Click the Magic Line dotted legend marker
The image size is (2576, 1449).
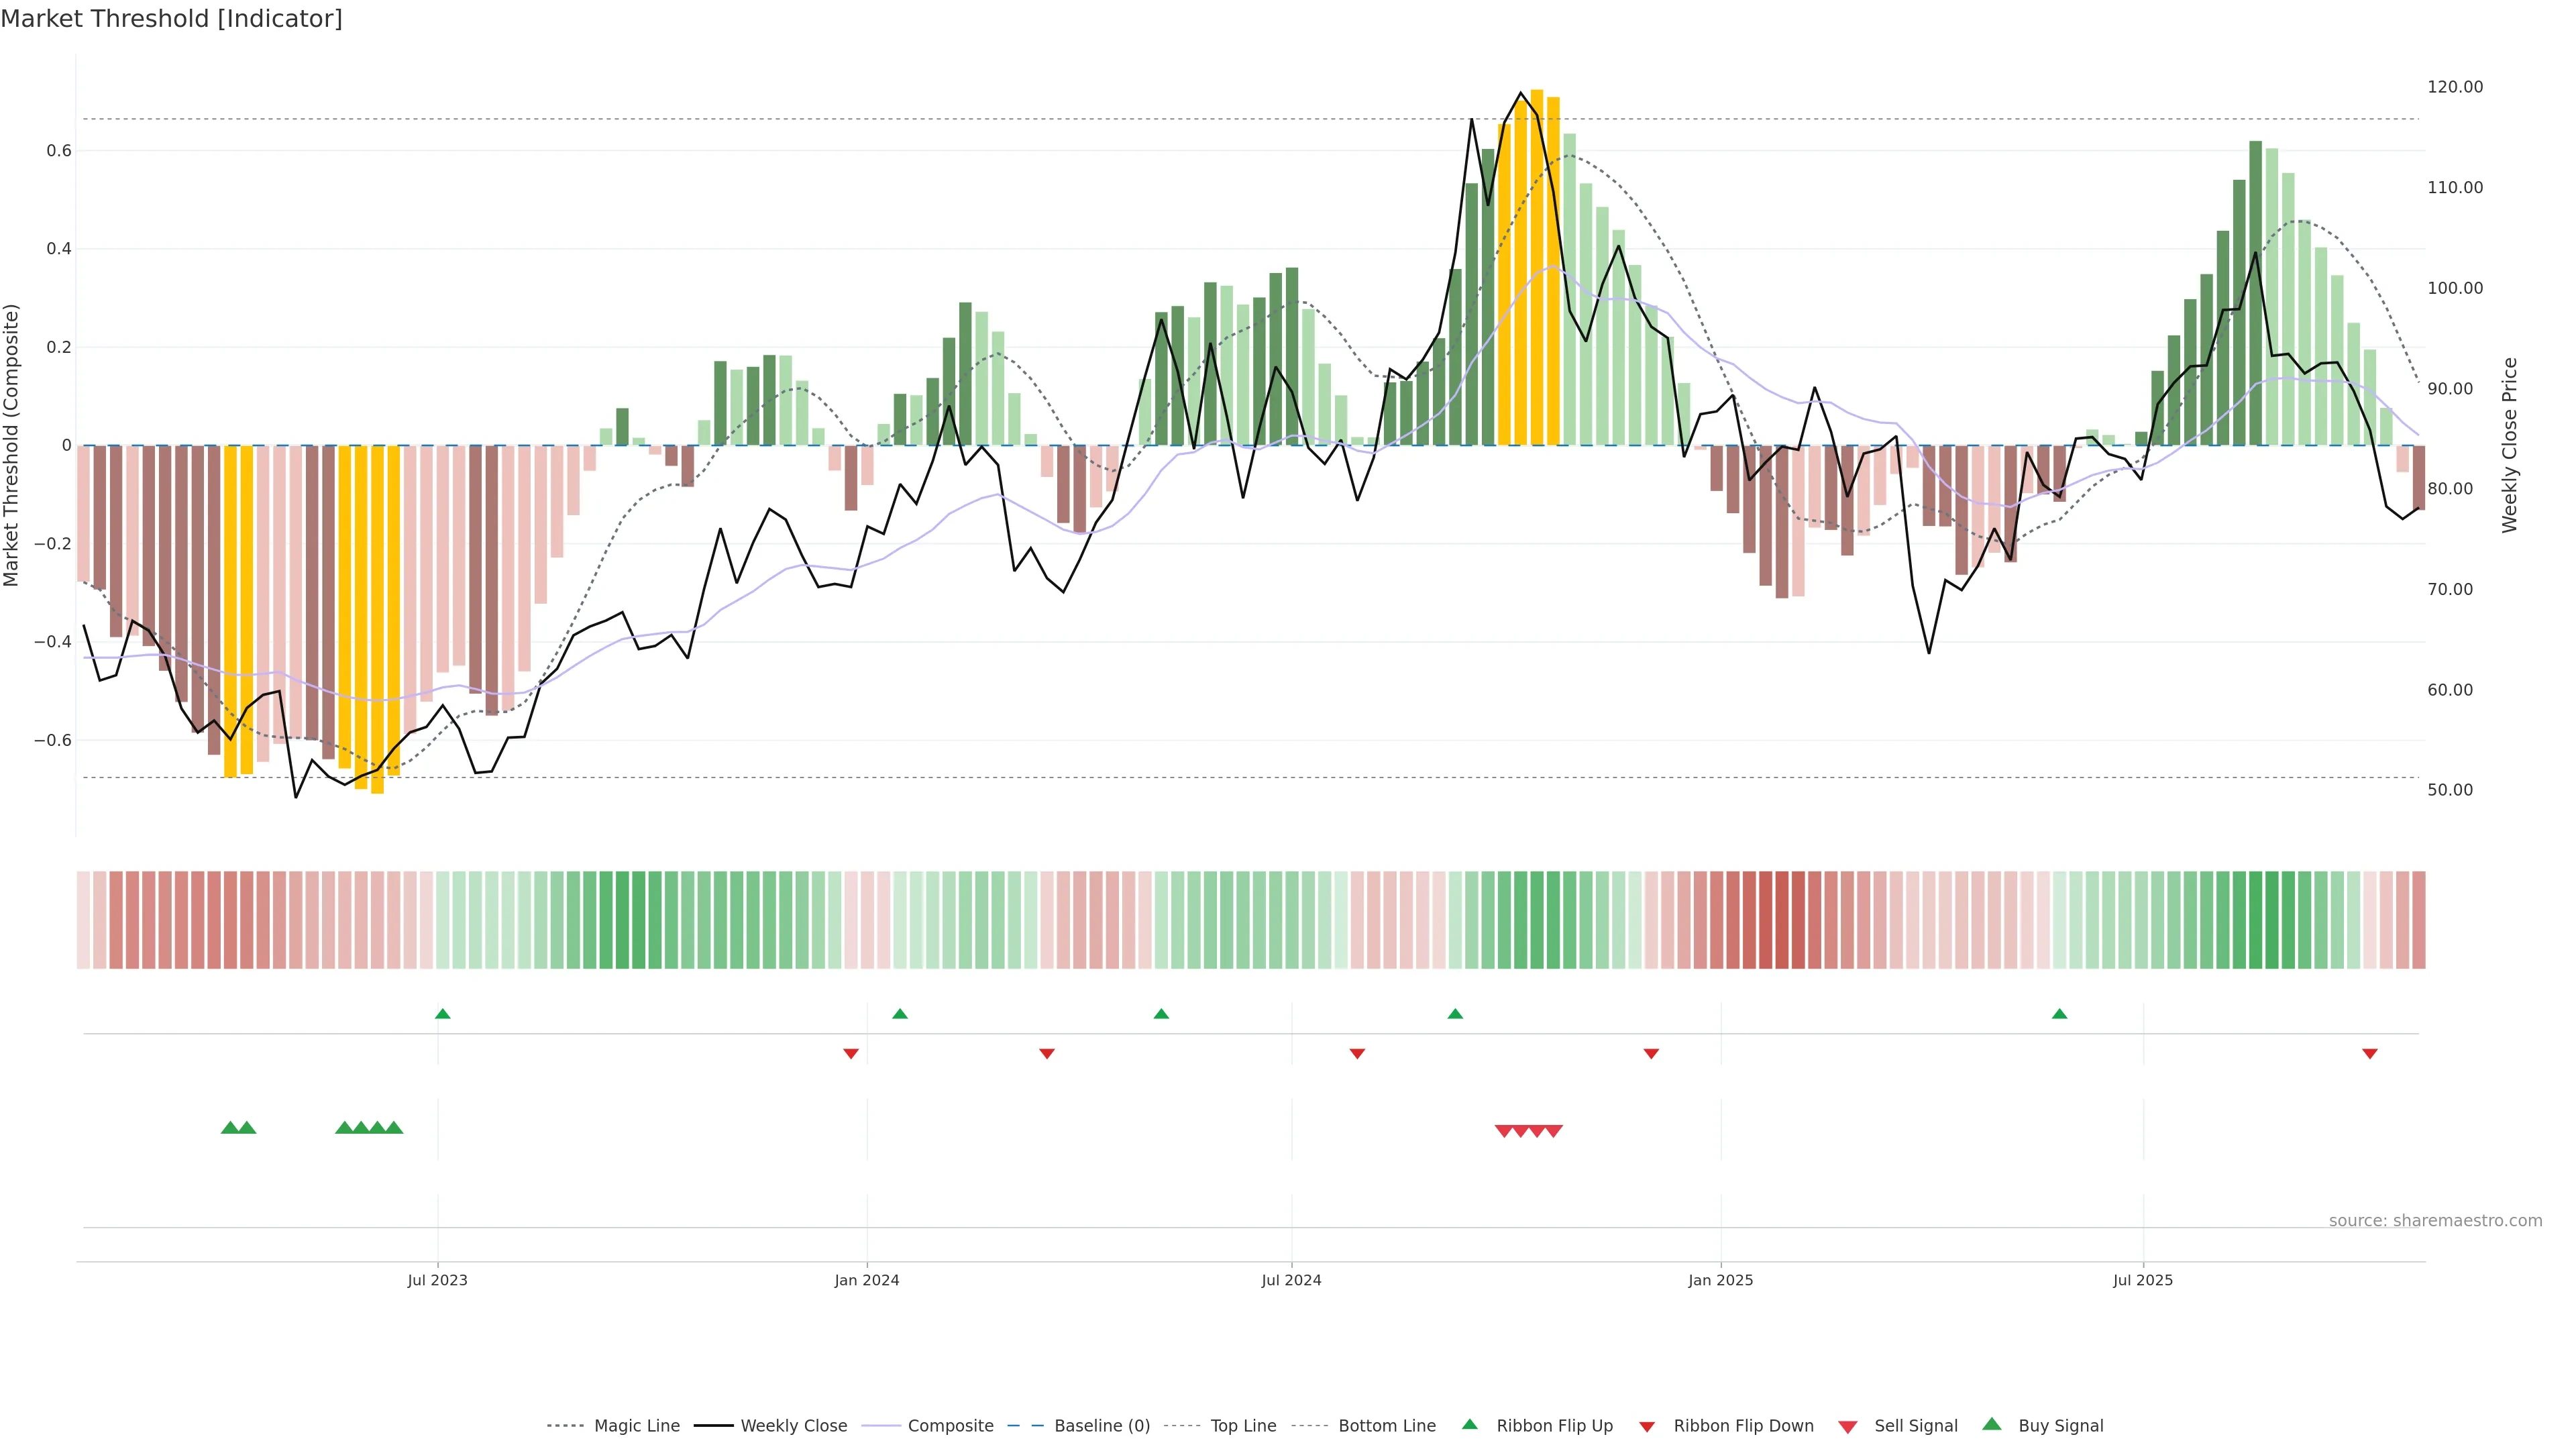[x=565, y=1426]
